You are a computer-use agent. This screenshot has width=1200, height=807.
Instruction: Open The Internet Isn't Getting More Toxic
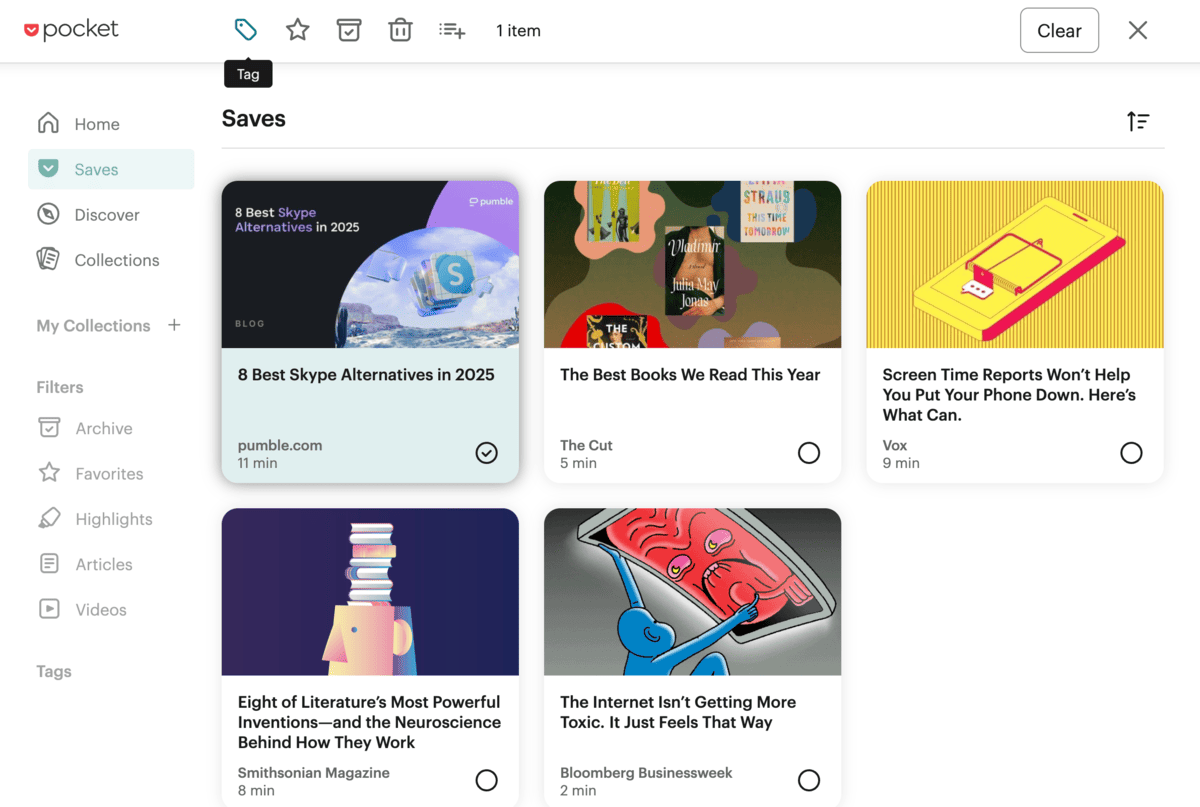coord(678,712)
